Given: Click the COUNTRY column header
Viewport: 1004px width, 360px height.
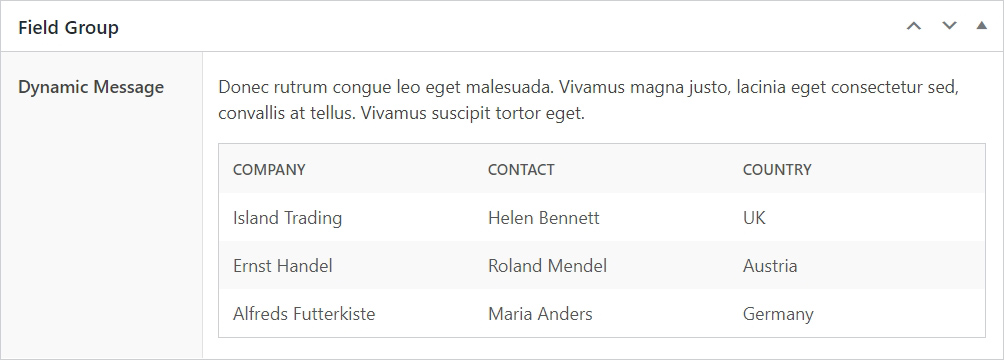Looking at the screenshot, I should coord(777,169).
